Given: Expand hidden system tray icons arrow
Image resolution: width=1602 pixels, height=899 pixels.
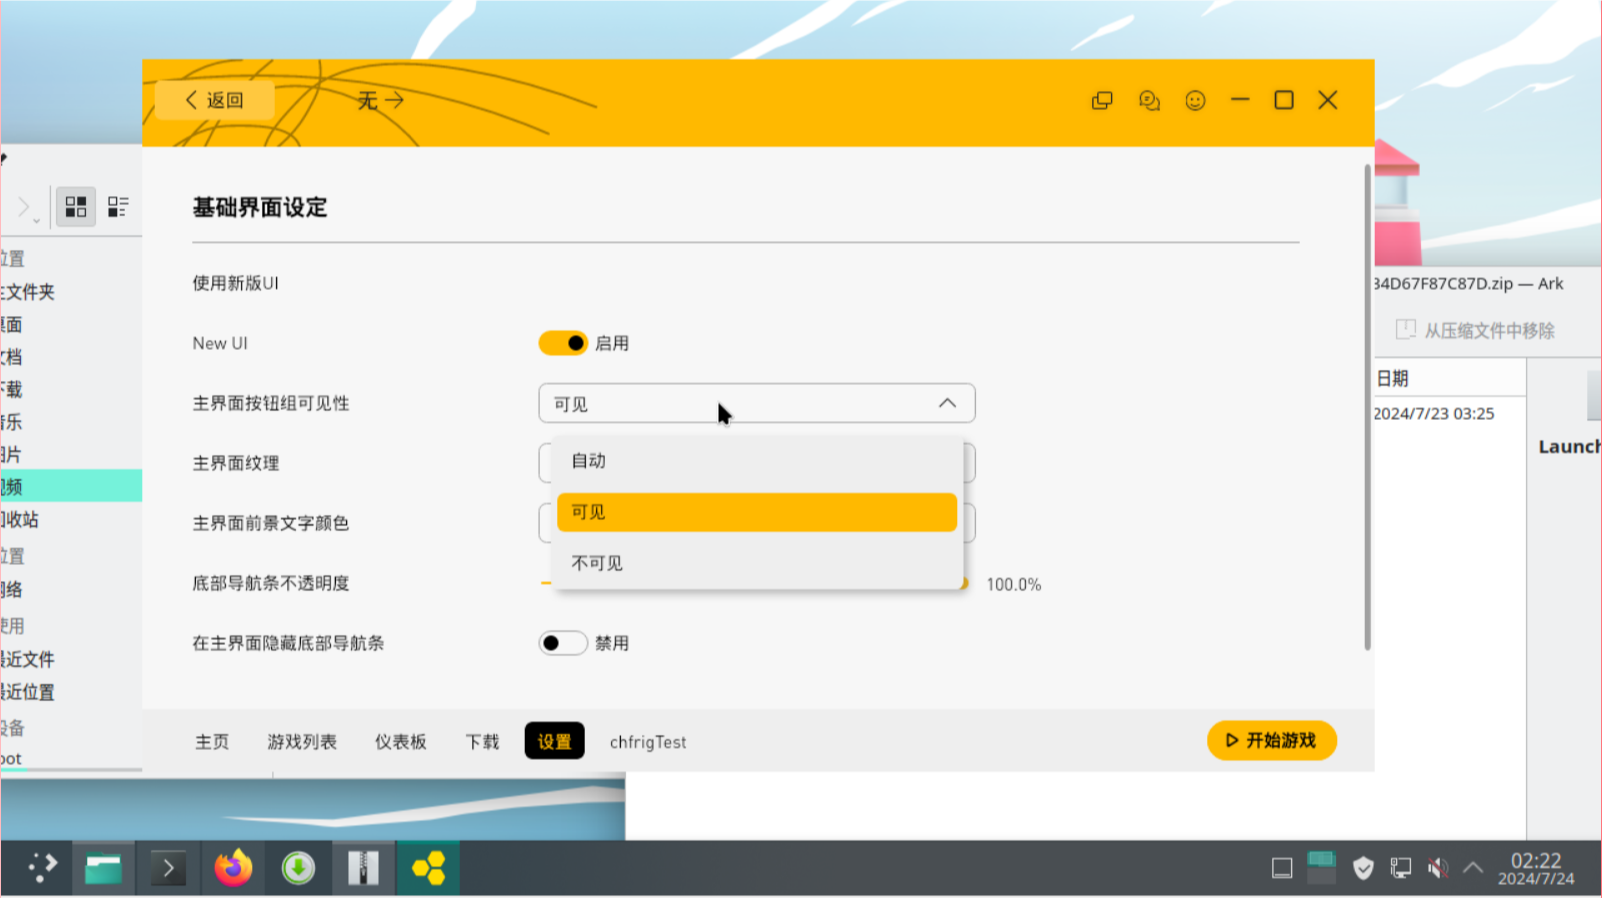Looking at the screenshot, I should (1473, 868).
